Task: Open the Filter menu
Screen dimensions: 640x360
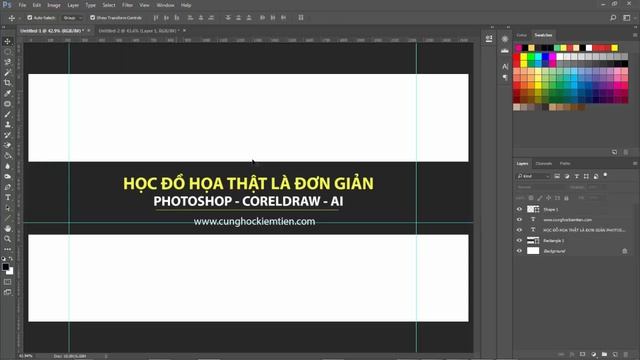Action: (127, 5)
